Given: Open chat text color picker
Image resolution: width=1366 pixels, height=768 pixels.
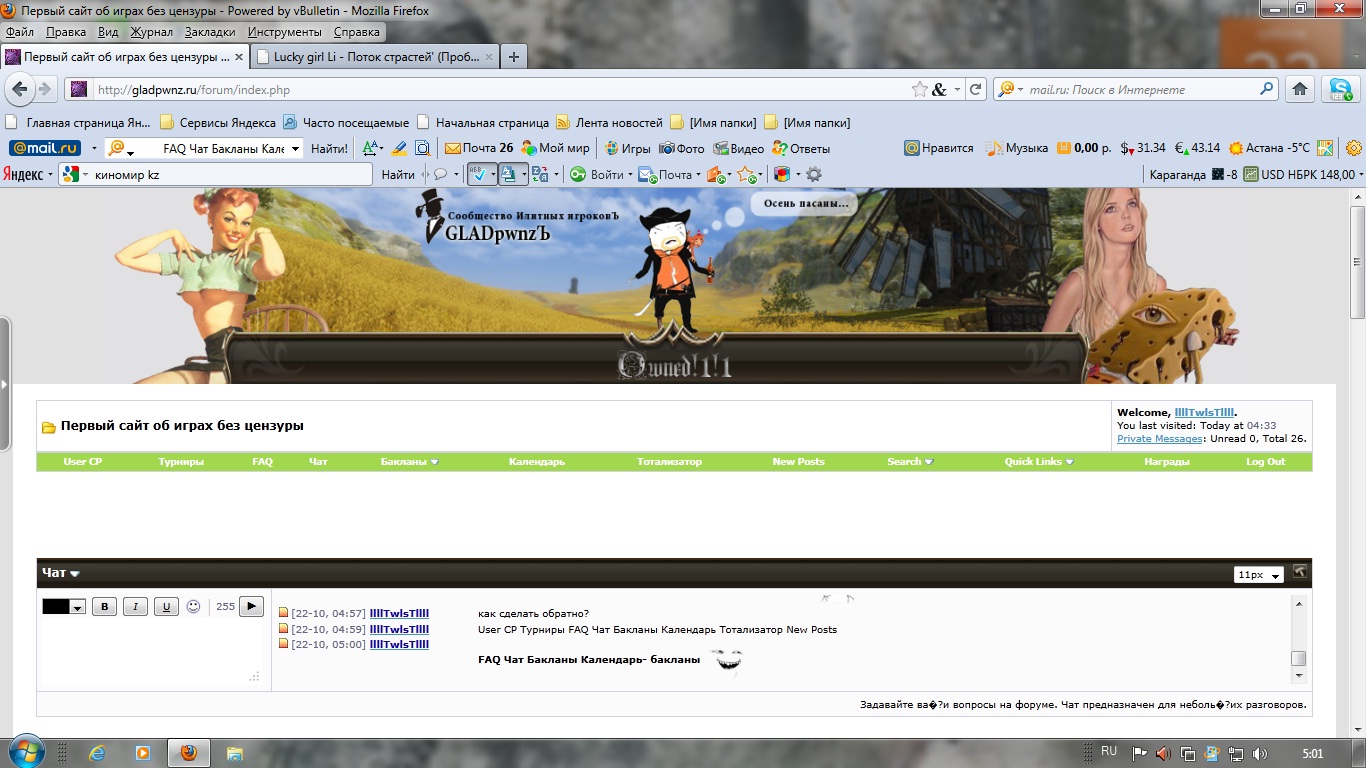Looking at the screenshot, I should click(x=64, y=607).
